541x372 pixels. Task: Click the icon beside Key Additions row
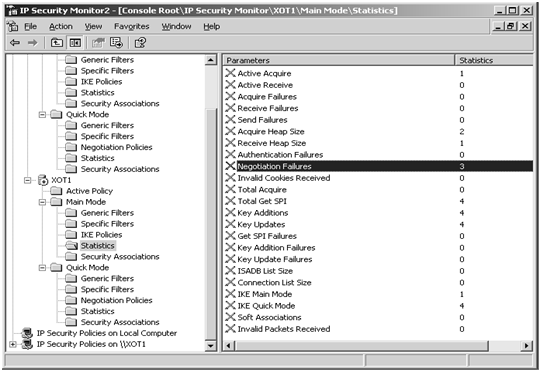pos(230,213)
